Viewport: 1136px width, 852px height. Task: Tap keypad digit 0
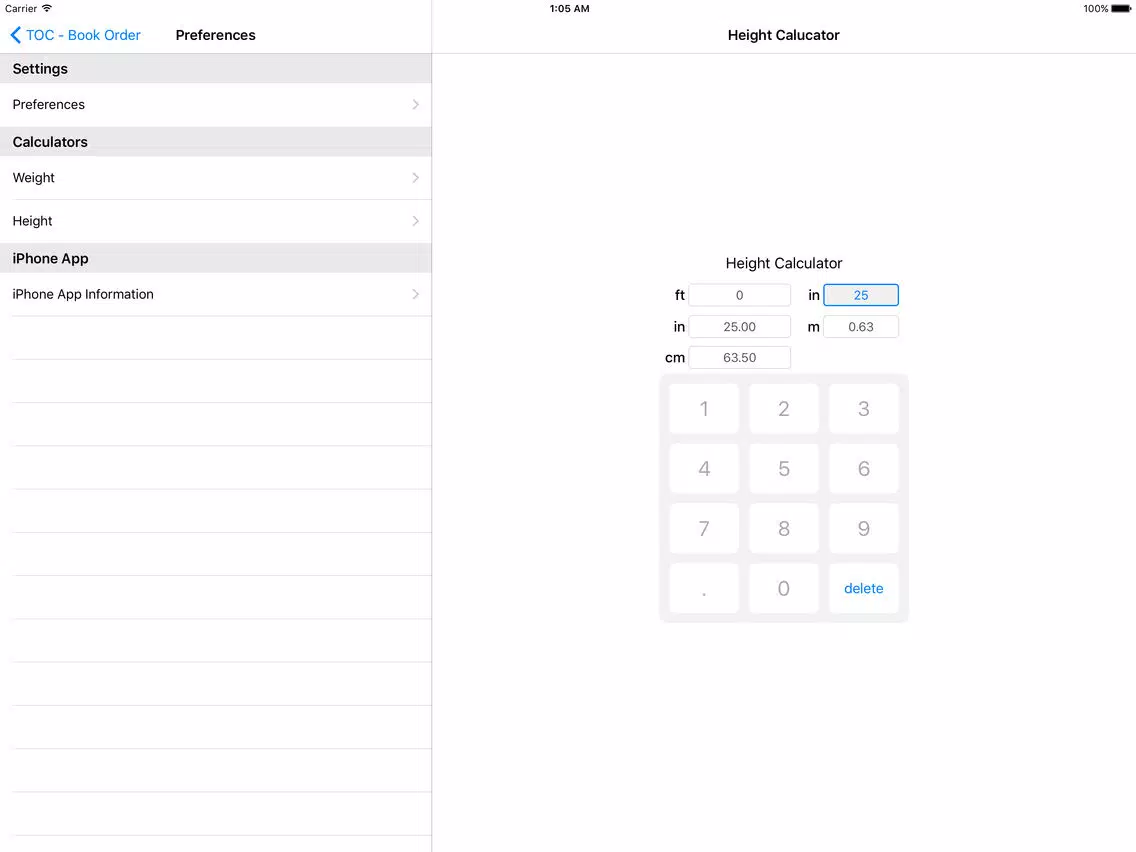[x=783, y=588]
